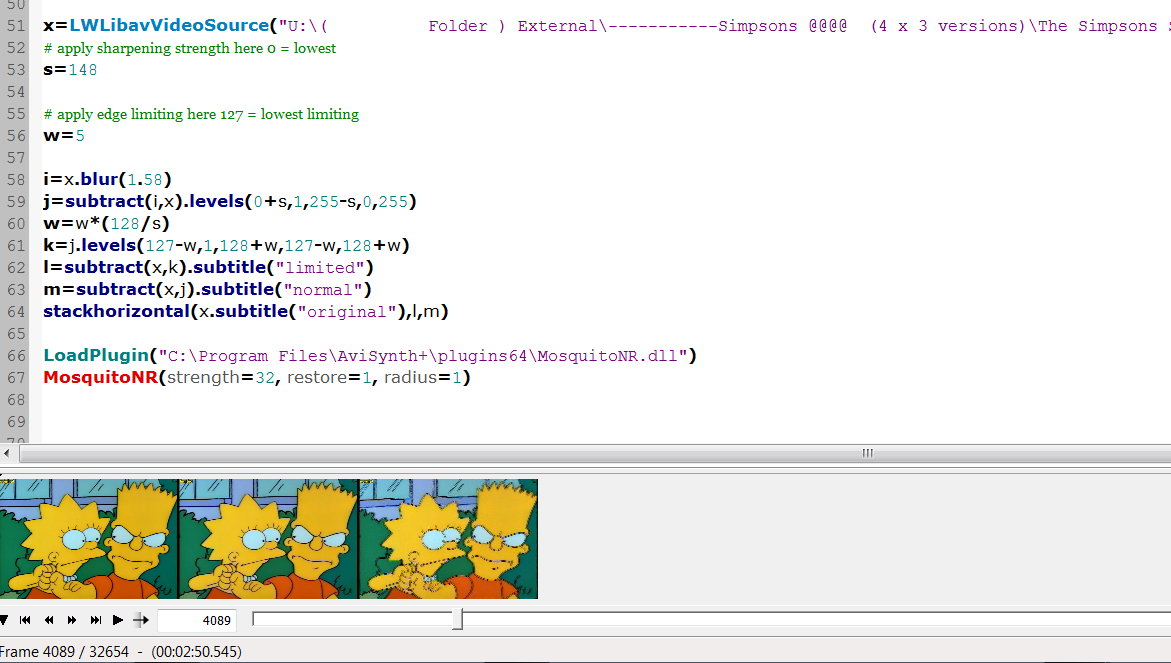This screenshot has width=1171, height=663.
Task: Click line number 64 in the gutter
Action: [x=16, y=311]
